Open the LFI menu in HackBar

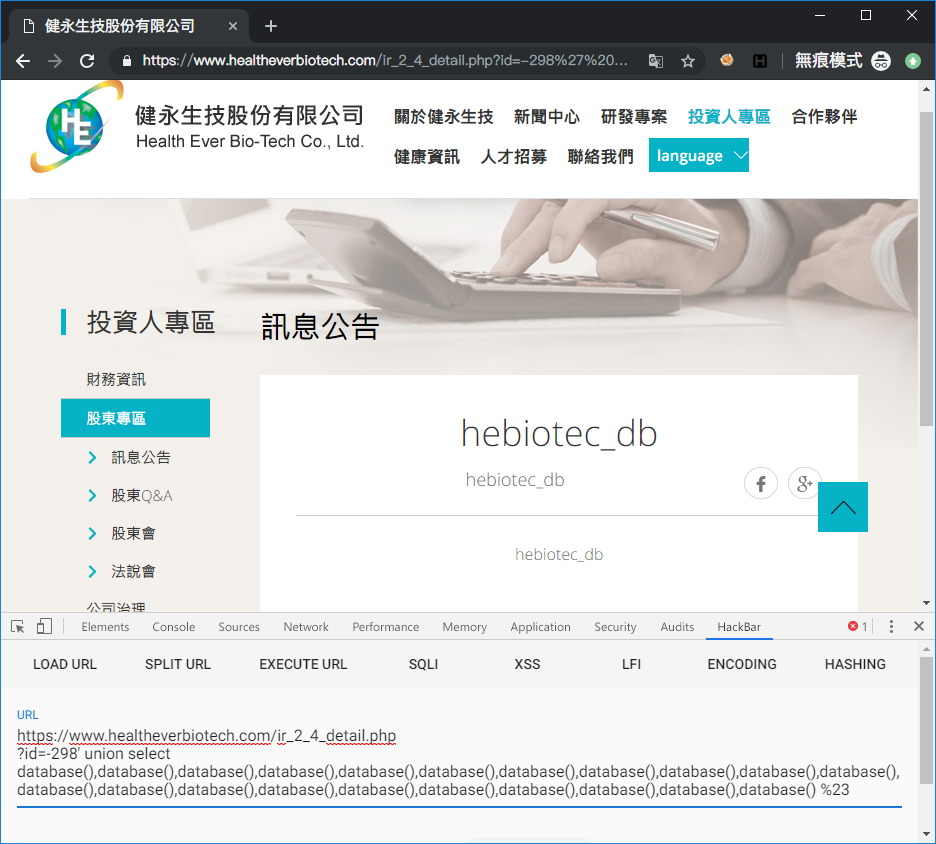tap(632, 664)
